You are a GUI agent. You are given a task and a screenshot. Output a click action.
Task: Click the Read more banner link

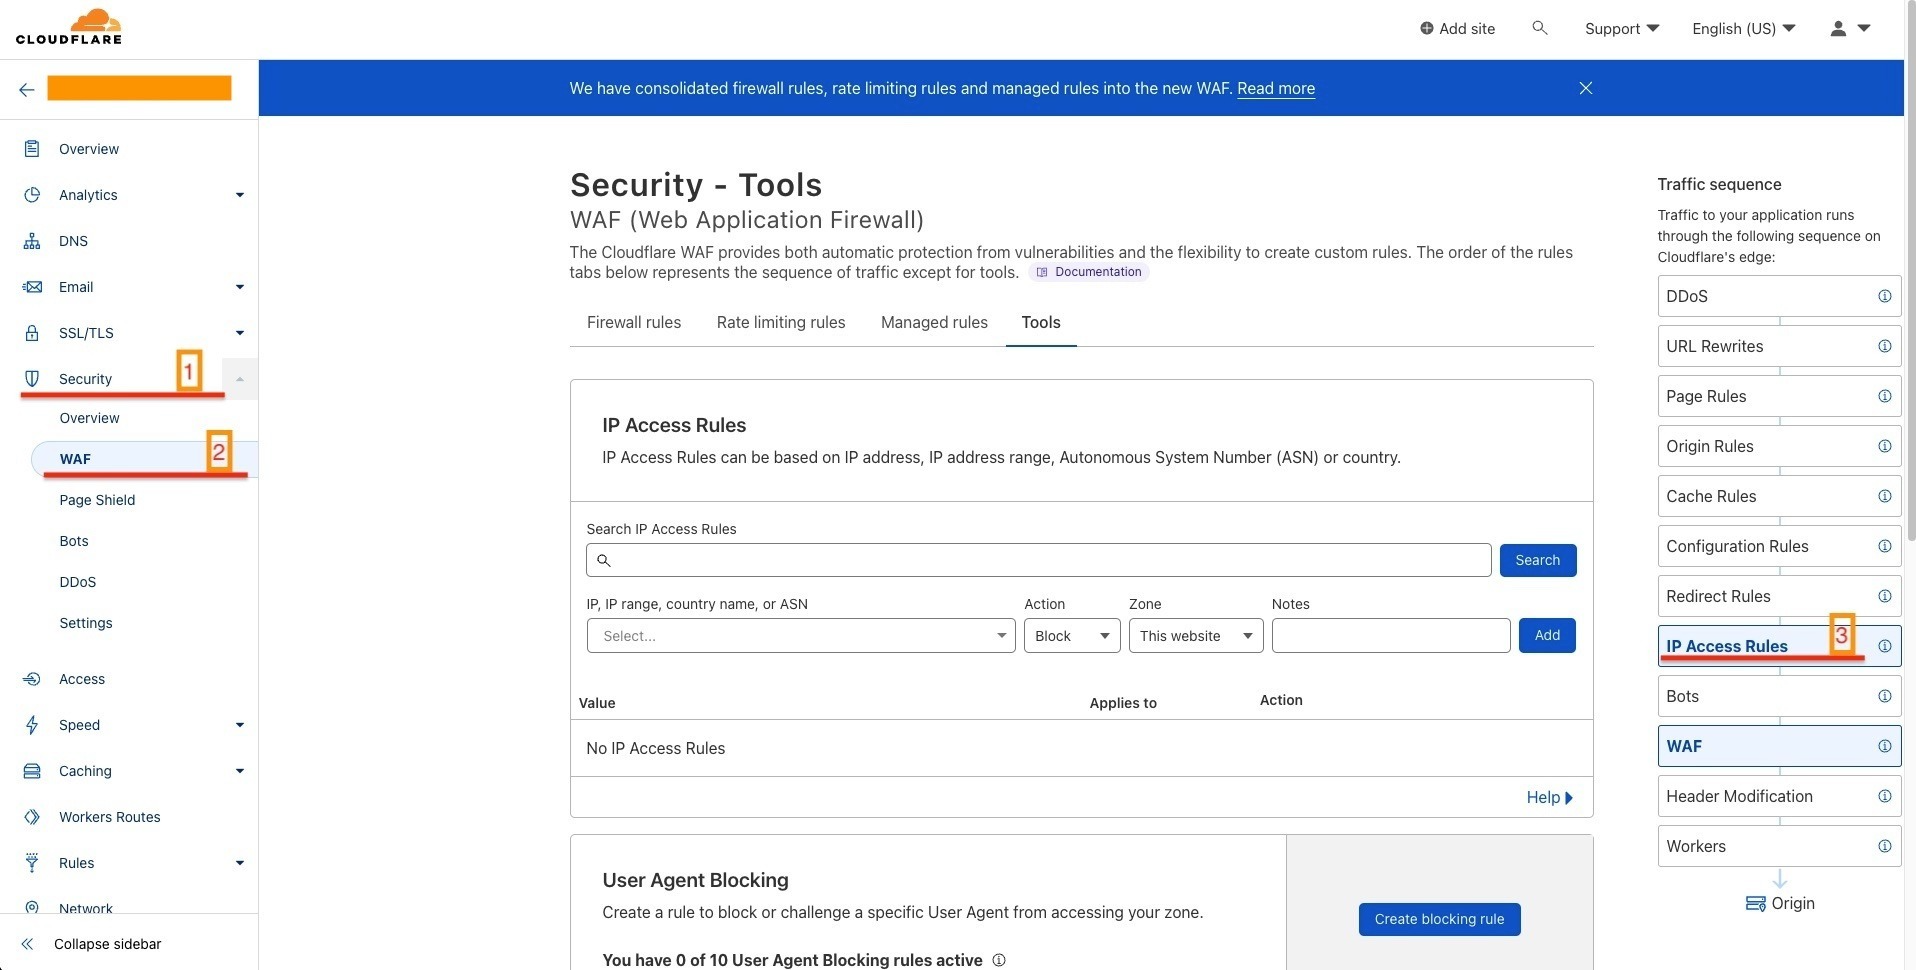point(1276,88)
